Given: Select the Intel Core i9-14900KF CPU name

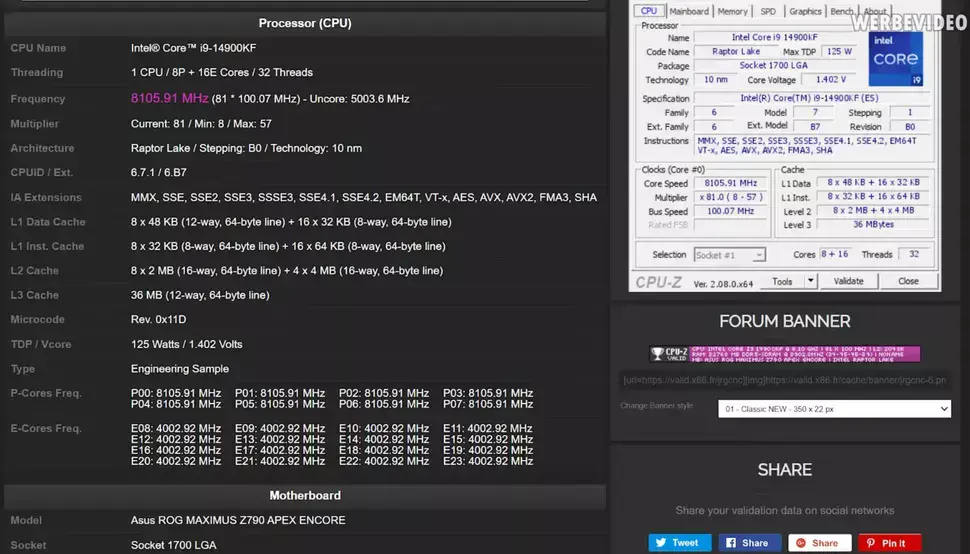Looking at the screenshot, I should [193, 48].
